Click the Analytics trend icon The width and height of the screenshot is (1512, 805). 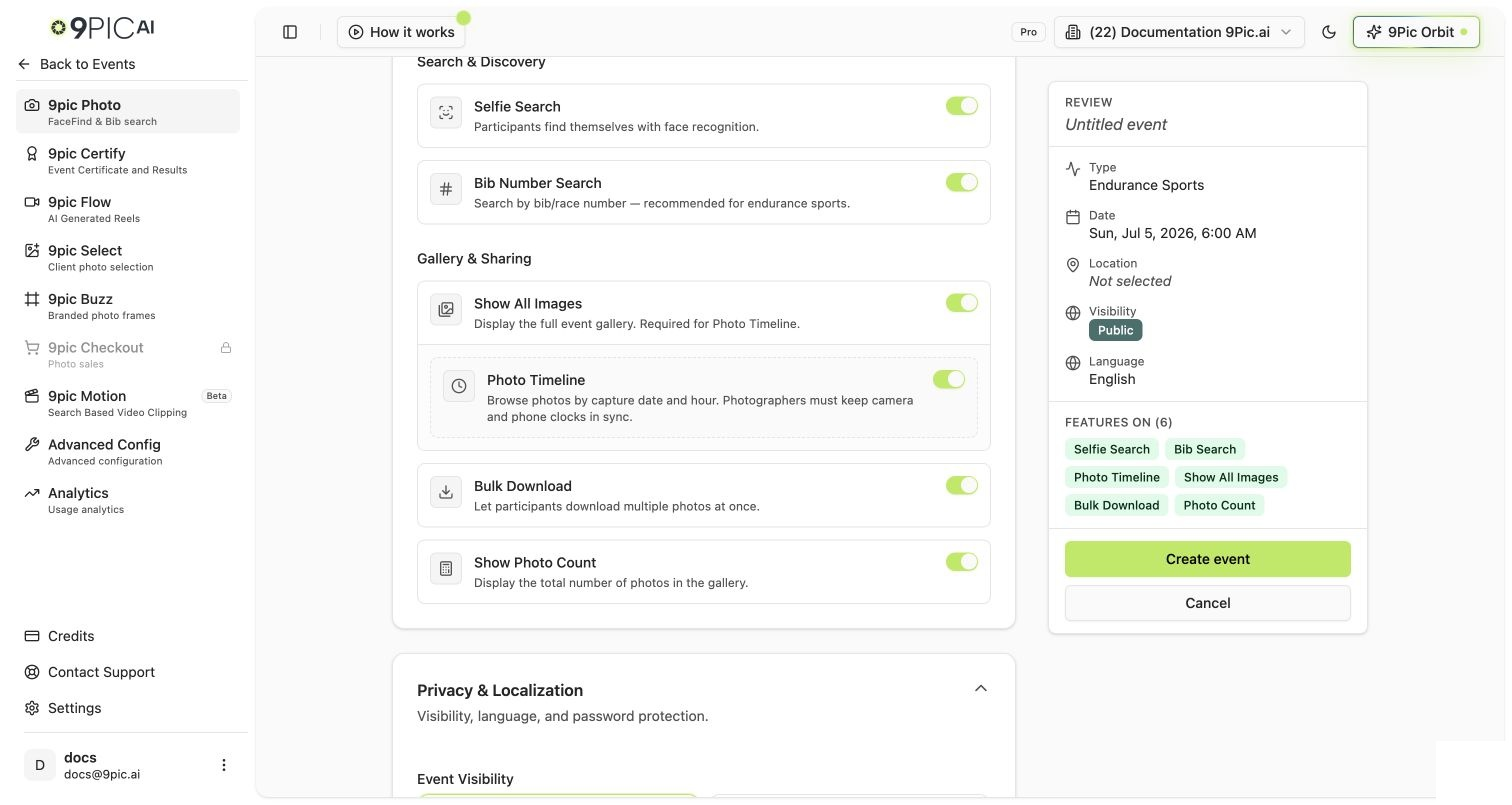tap(32, 493)
